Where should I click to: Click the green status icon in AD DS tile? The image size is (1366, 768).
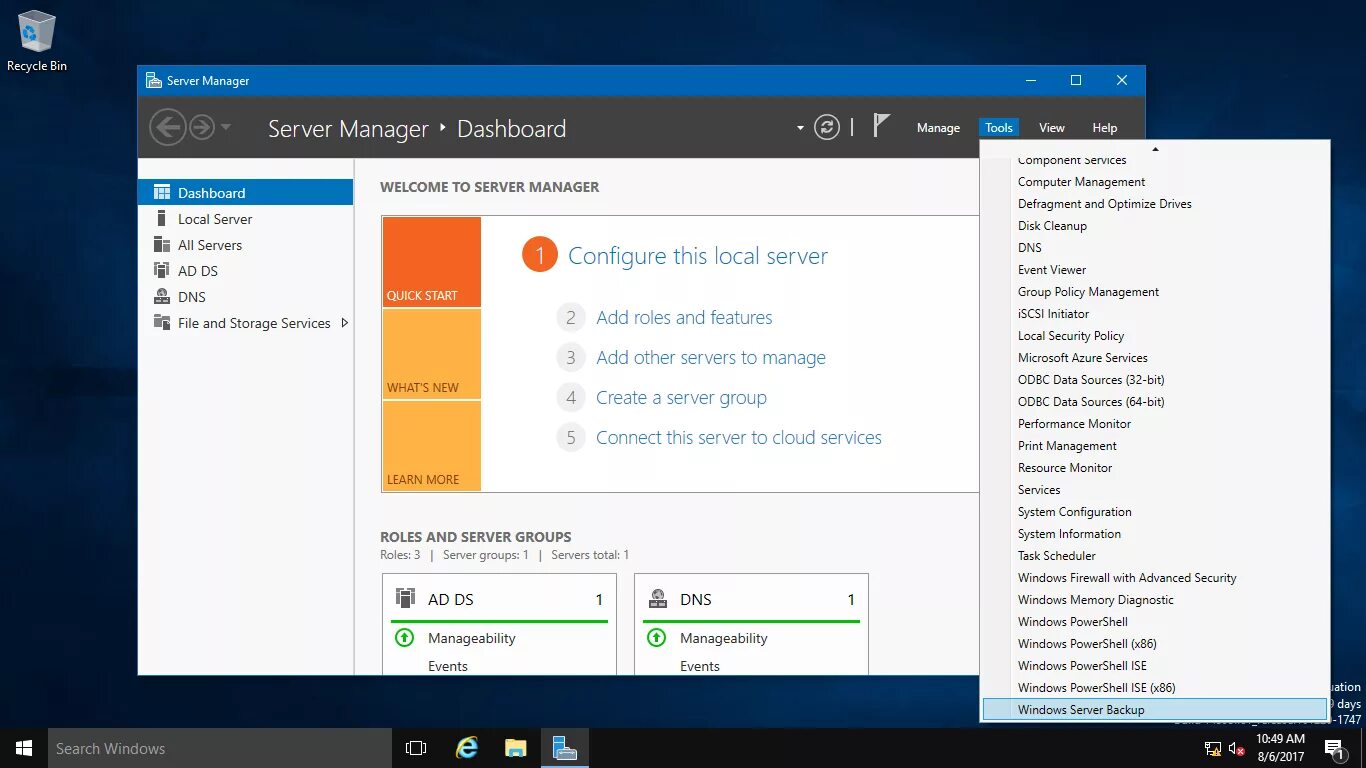click(404, 637)
